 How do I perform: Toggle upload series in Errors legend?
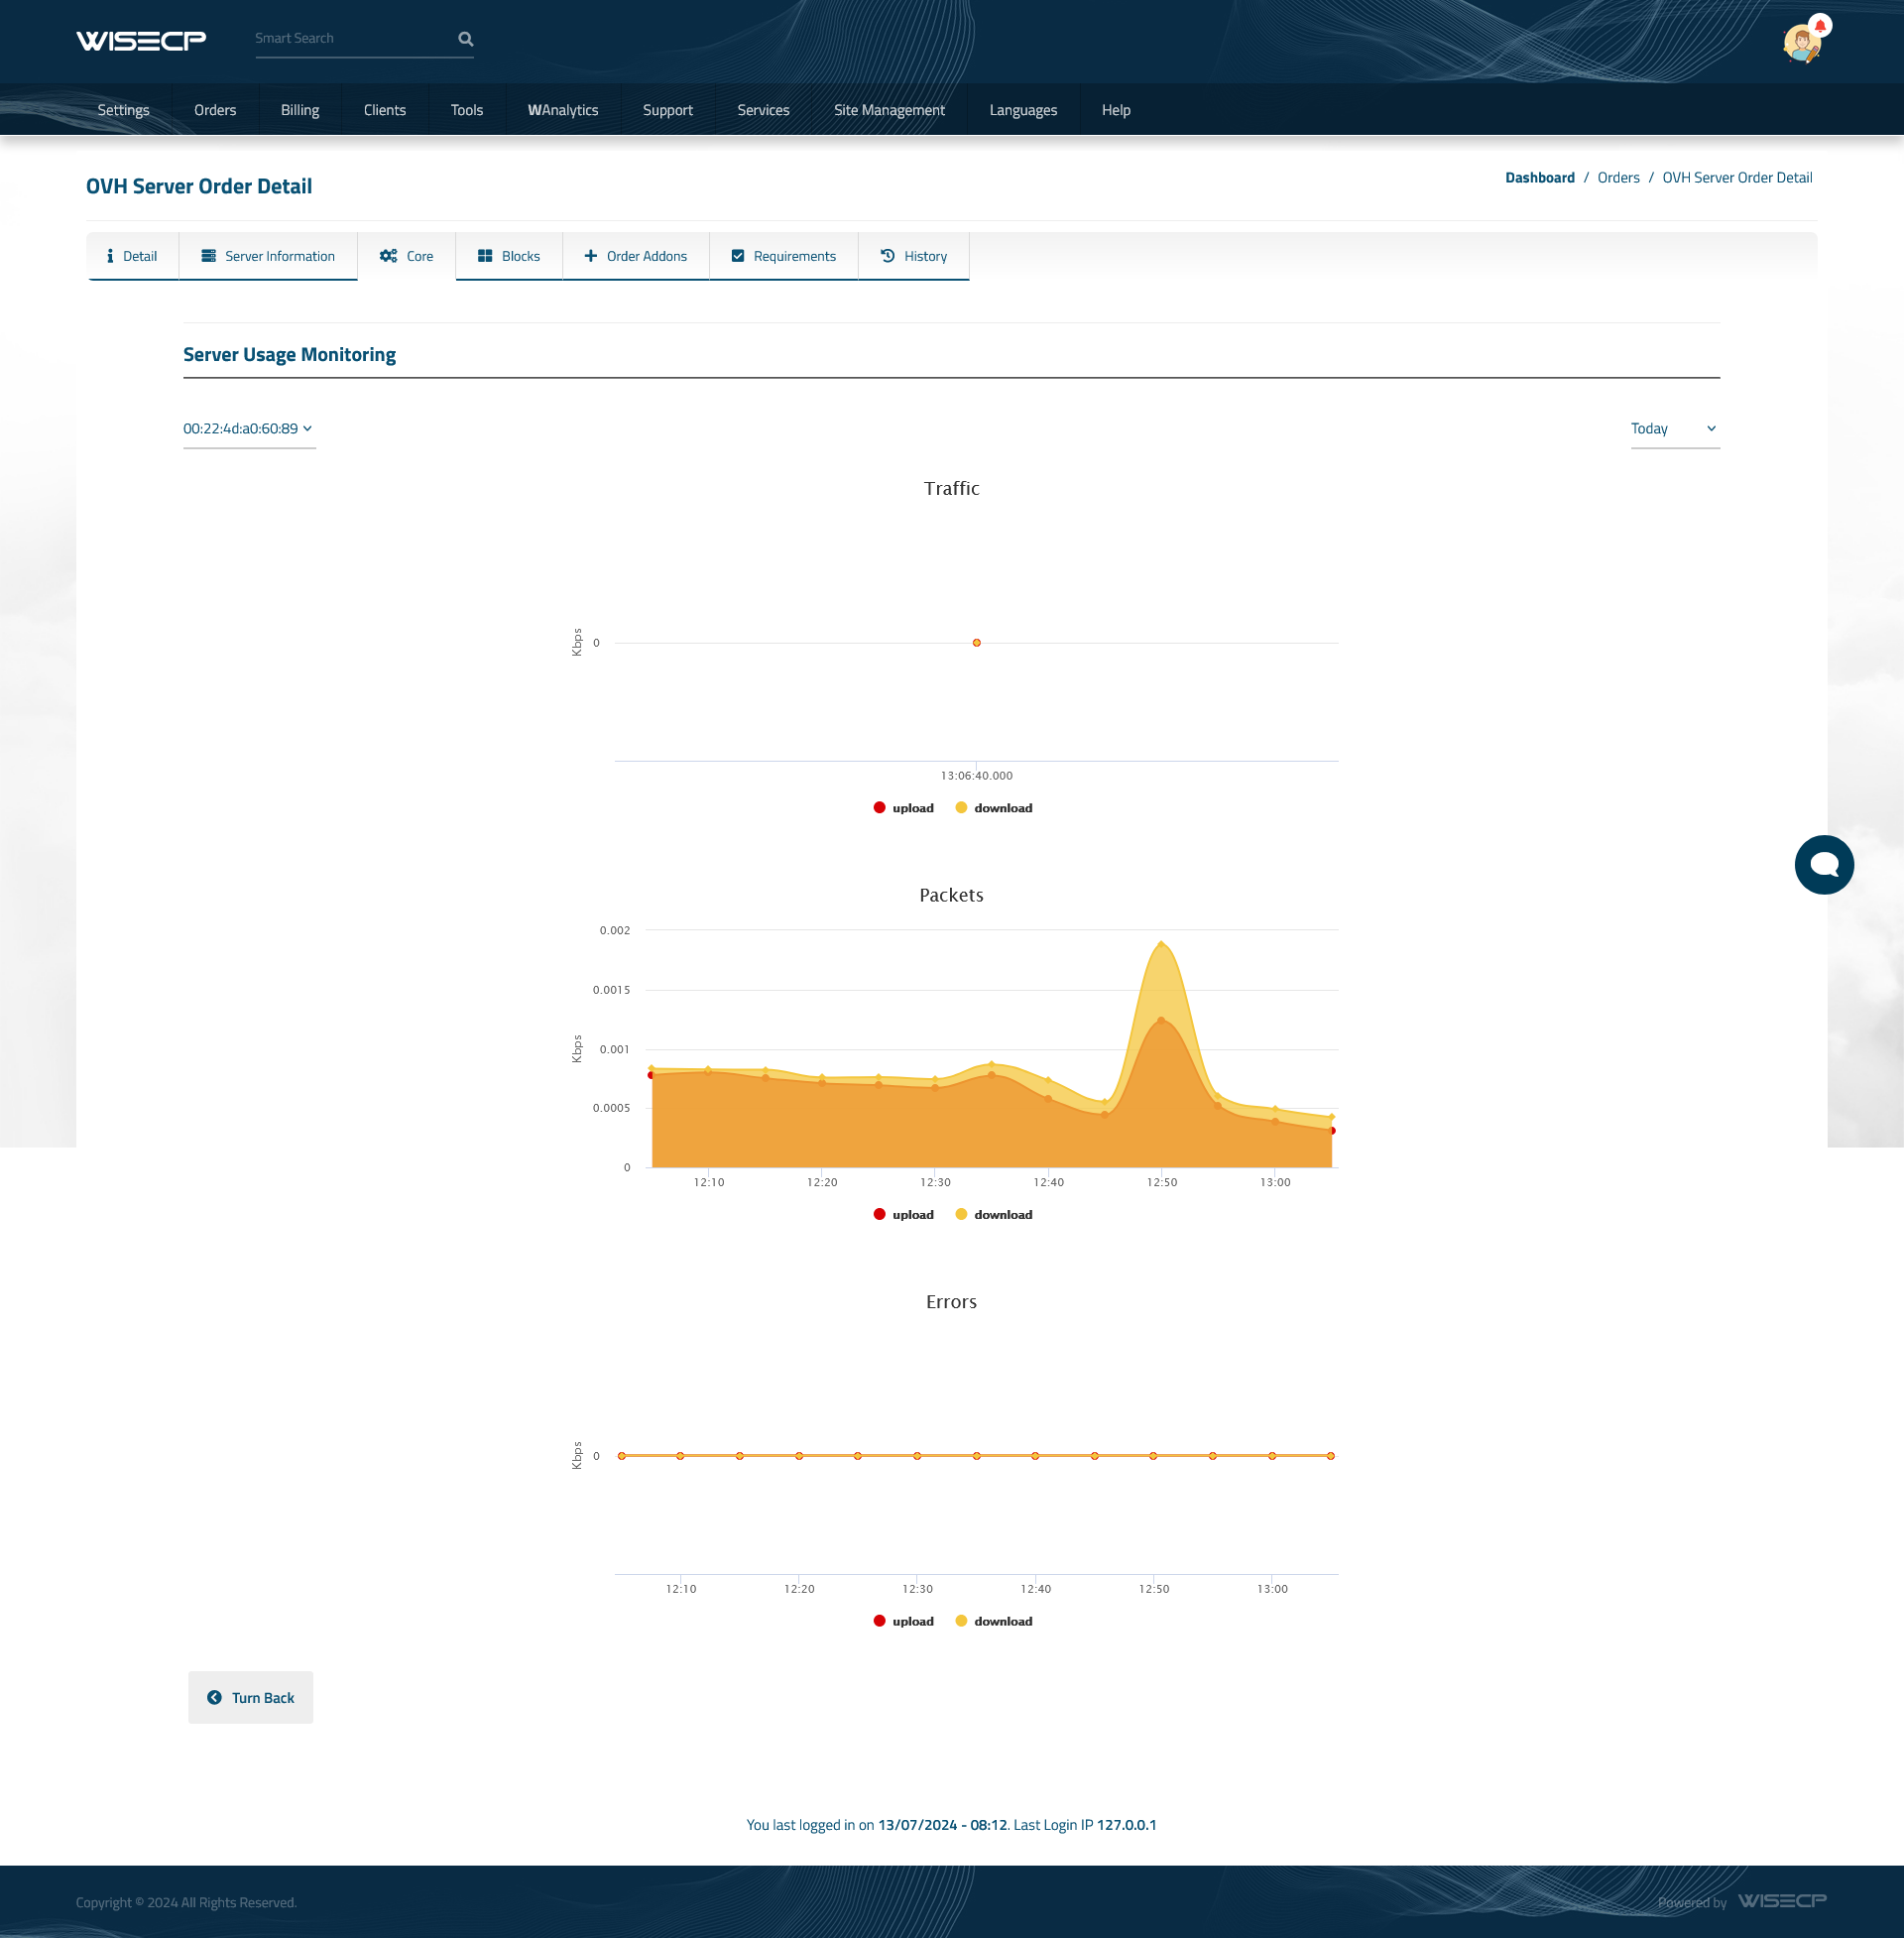click(903, 1621)
